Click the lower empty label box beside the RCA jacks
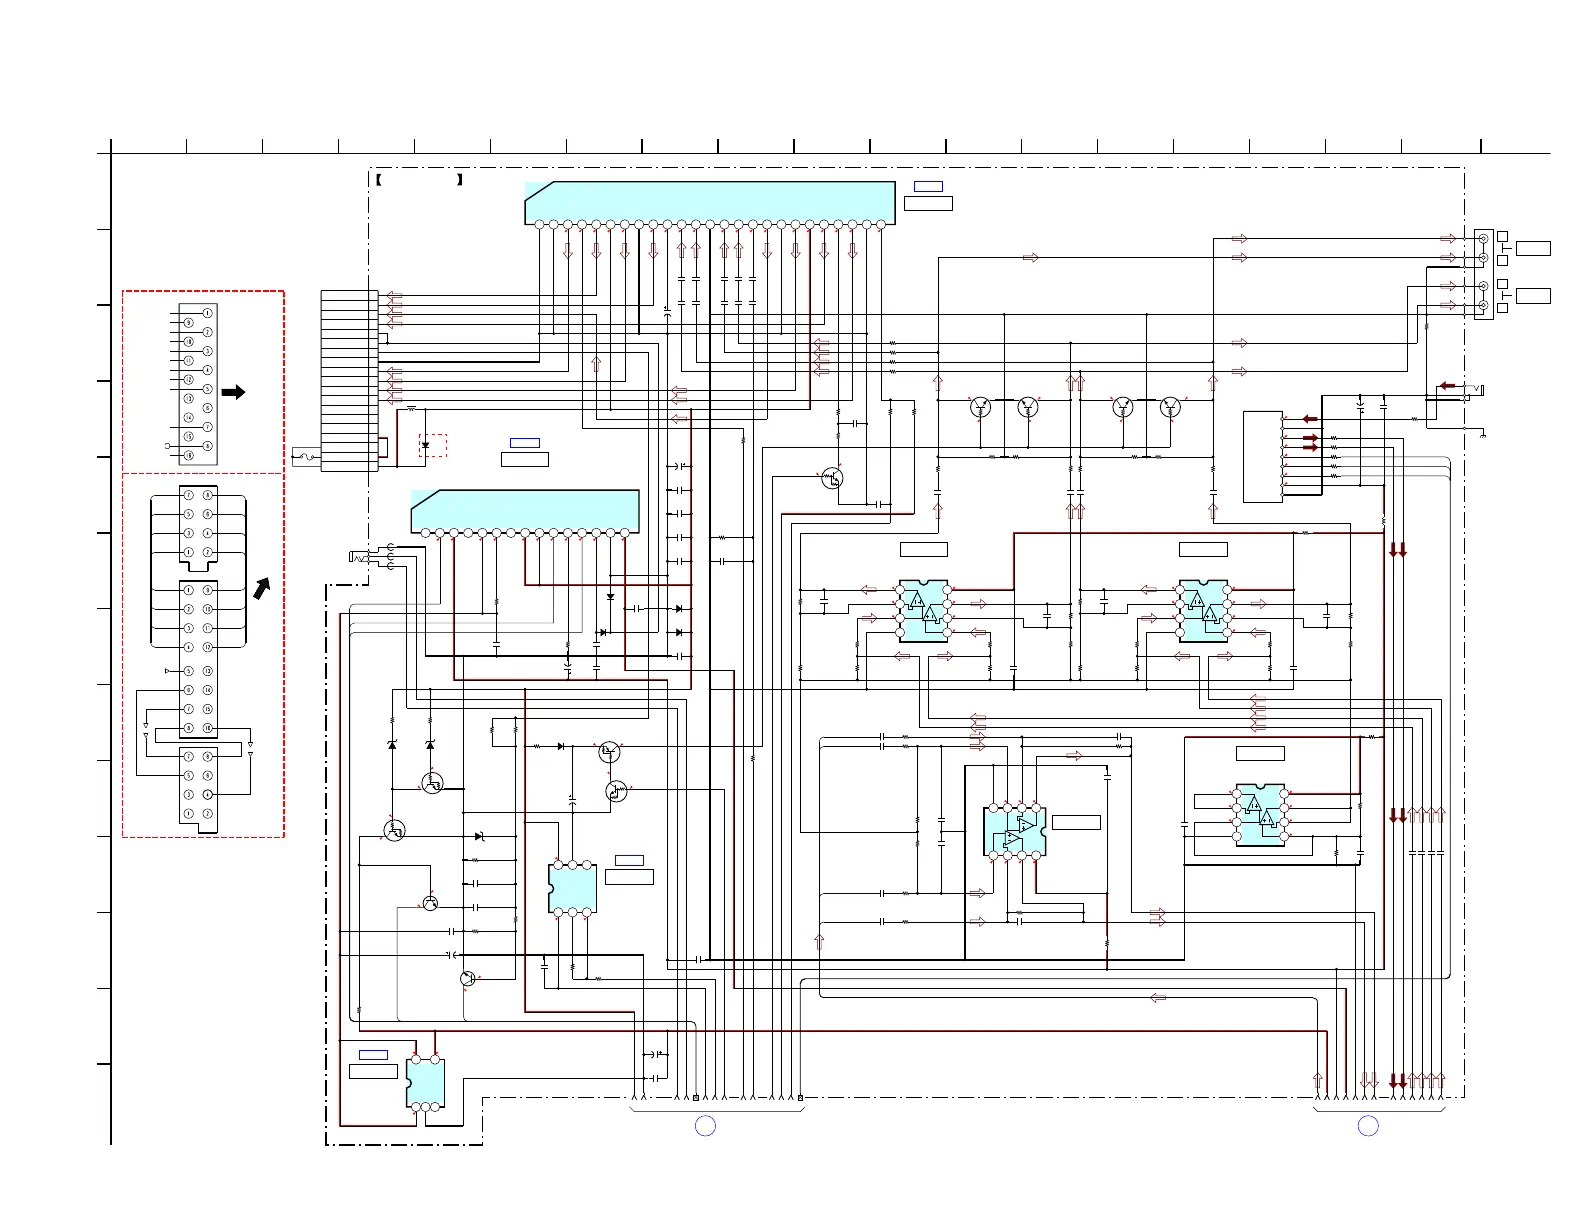 1533,296
